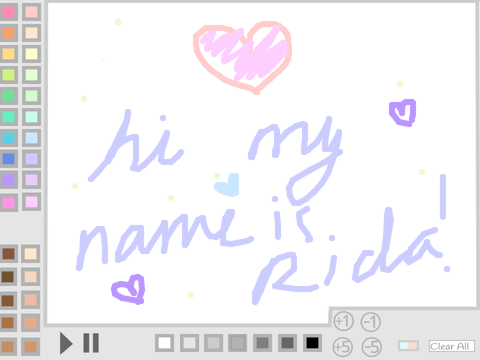Select the light orchid pink swatch

(32, 202)
